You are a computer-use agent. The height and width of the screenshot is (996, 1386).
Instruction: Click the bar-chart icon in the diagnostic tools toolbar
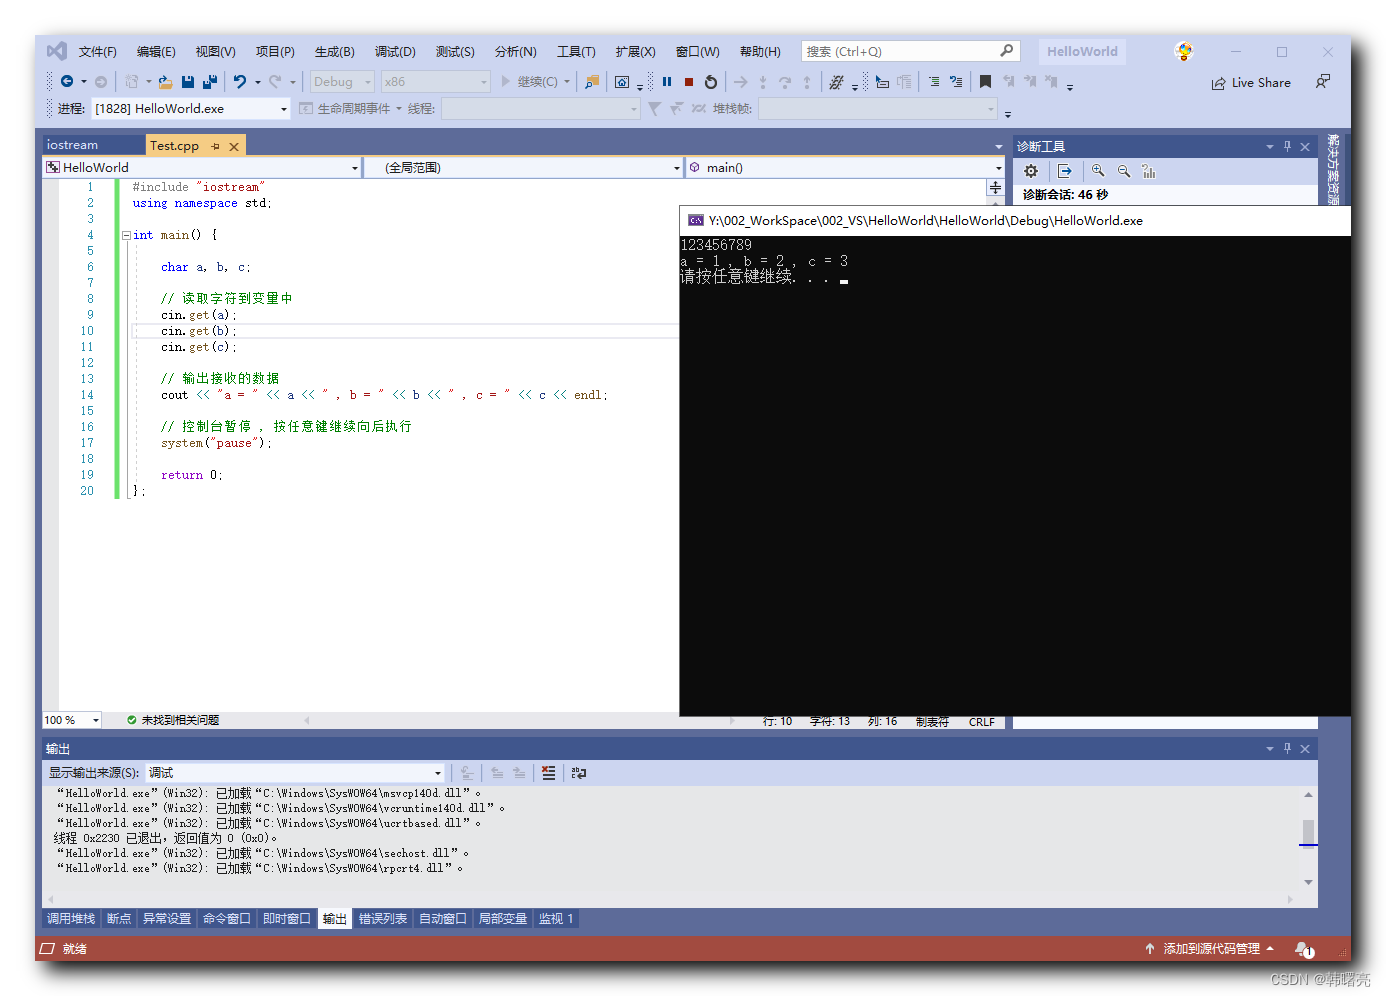[1149, 171]
